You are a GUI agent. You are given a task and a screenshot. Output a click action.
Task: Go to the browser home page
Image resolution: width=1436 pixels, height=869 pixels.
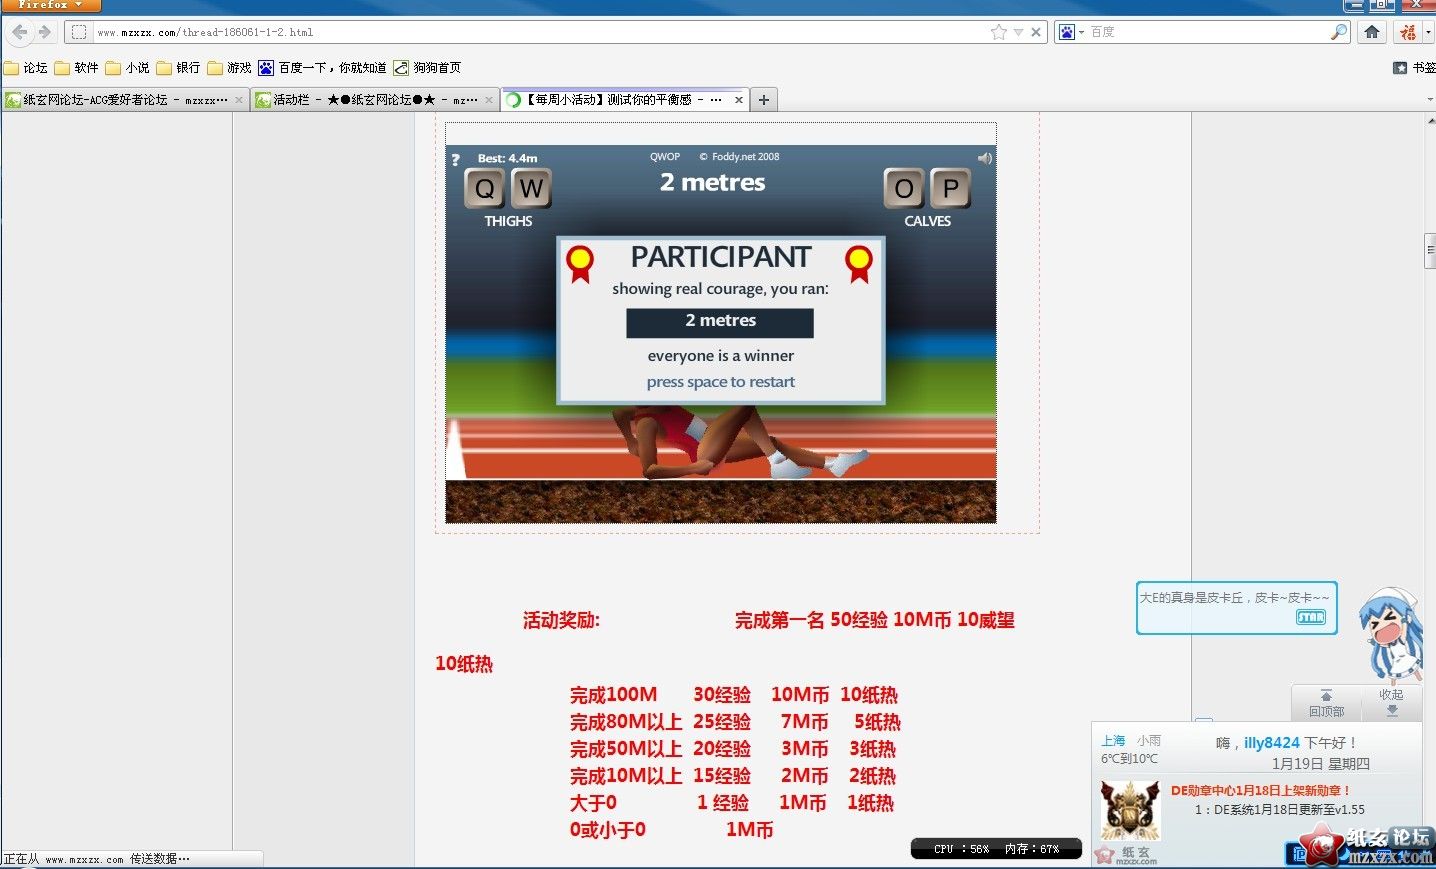pyautogui.click(x=1372, y=32)
